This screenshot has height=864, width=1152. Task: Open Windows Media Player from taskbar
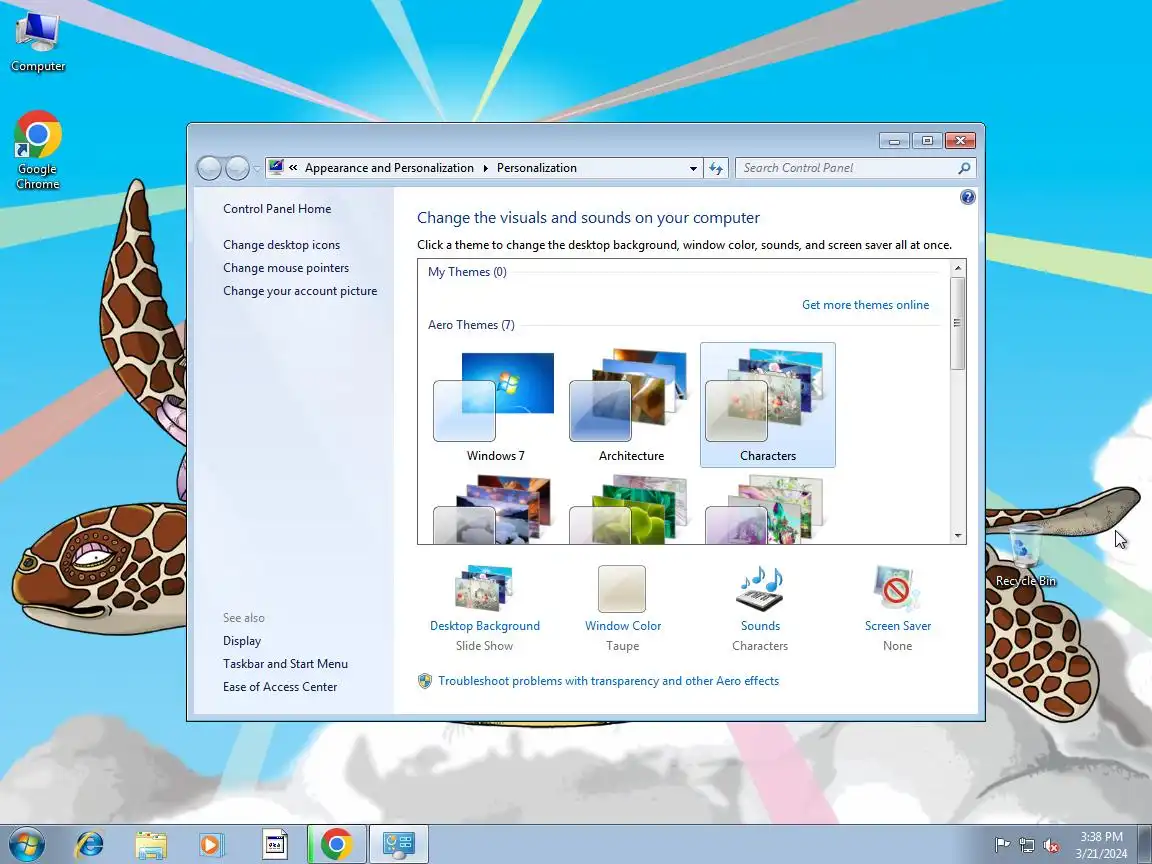(x=212, y=845)
